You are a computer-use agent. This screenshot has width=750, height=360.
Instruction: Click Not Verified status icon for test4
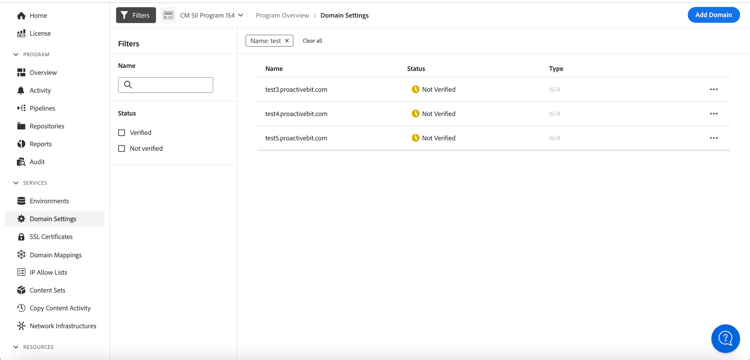[x=415, y=114]
